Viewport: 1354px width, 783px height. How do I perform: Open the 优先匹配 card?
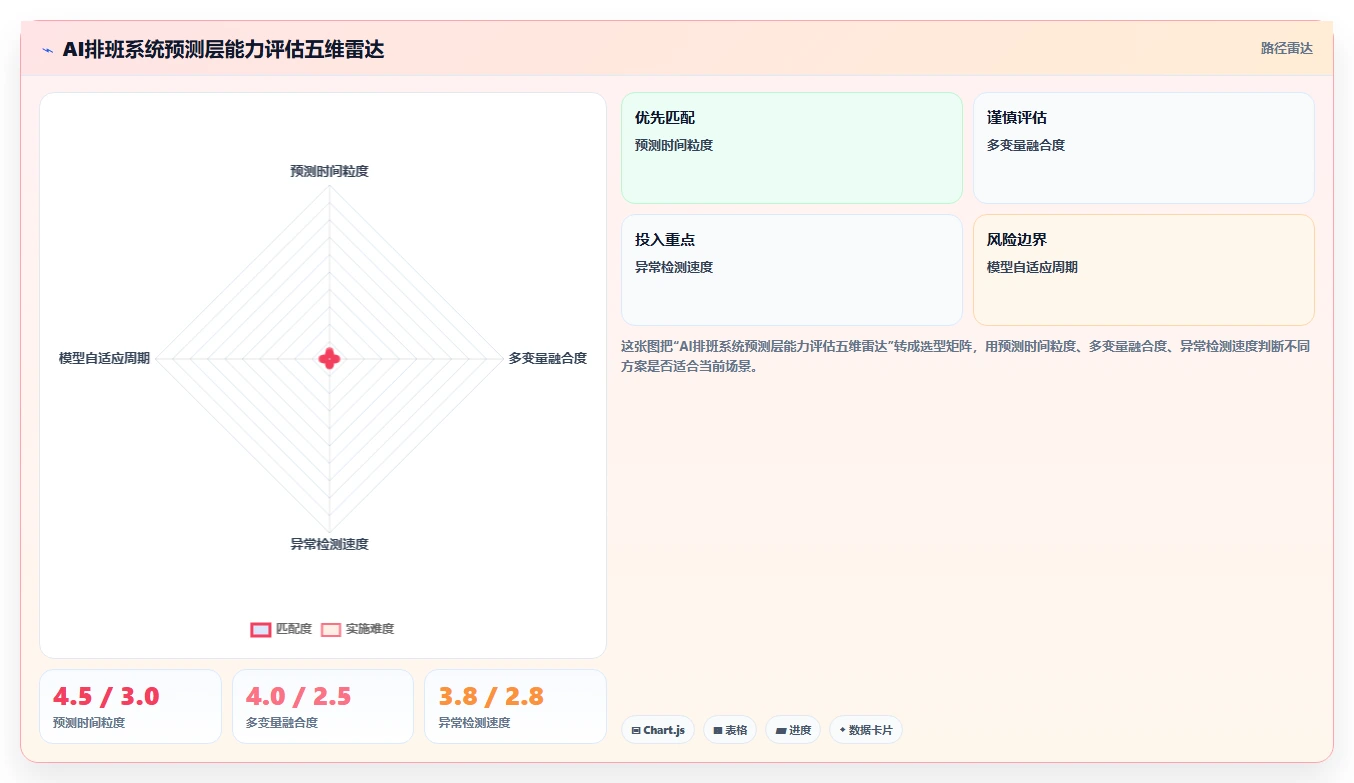pyautogui.click(x=792, y=148)
